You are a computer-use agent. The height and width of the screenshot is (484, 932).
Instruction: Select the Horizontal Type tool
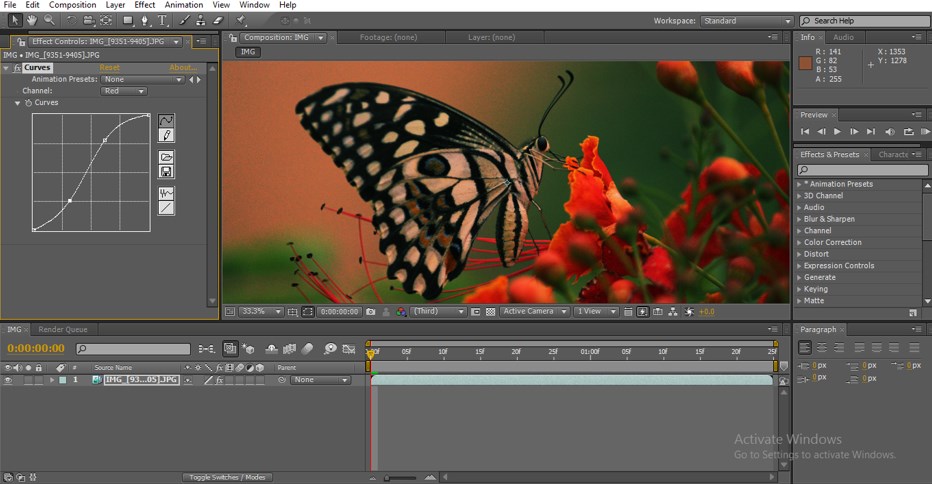pos(163,20)
